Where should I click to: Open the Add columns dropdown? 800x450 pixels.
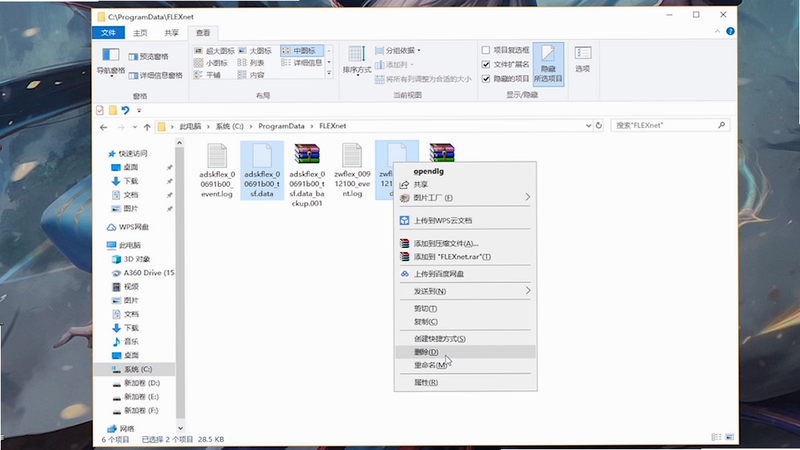[x=394, y=65]
